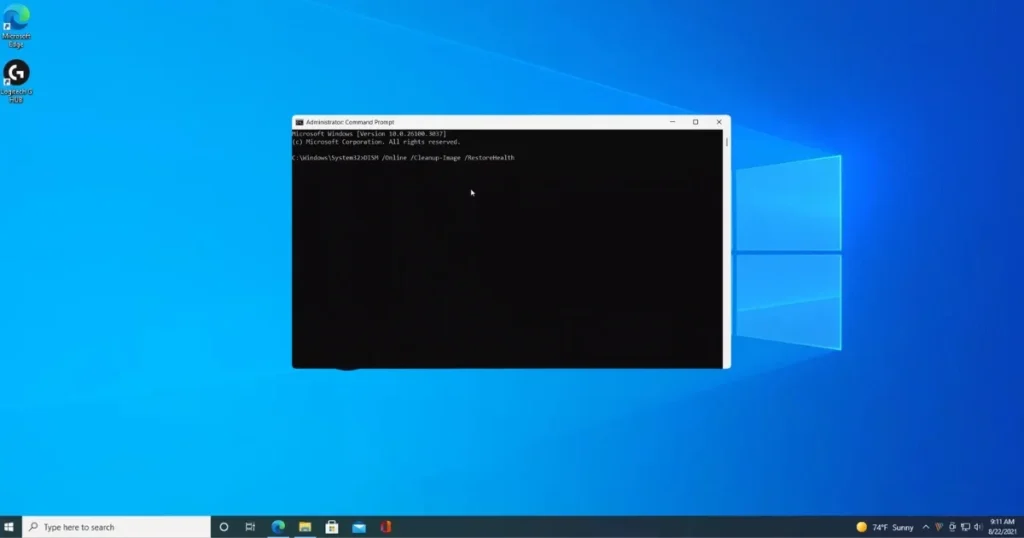This screenshot has width=1024, height=538.
Task: Click the Command Prompt vertical scrollbar thumb
Action: coord(726,141)
